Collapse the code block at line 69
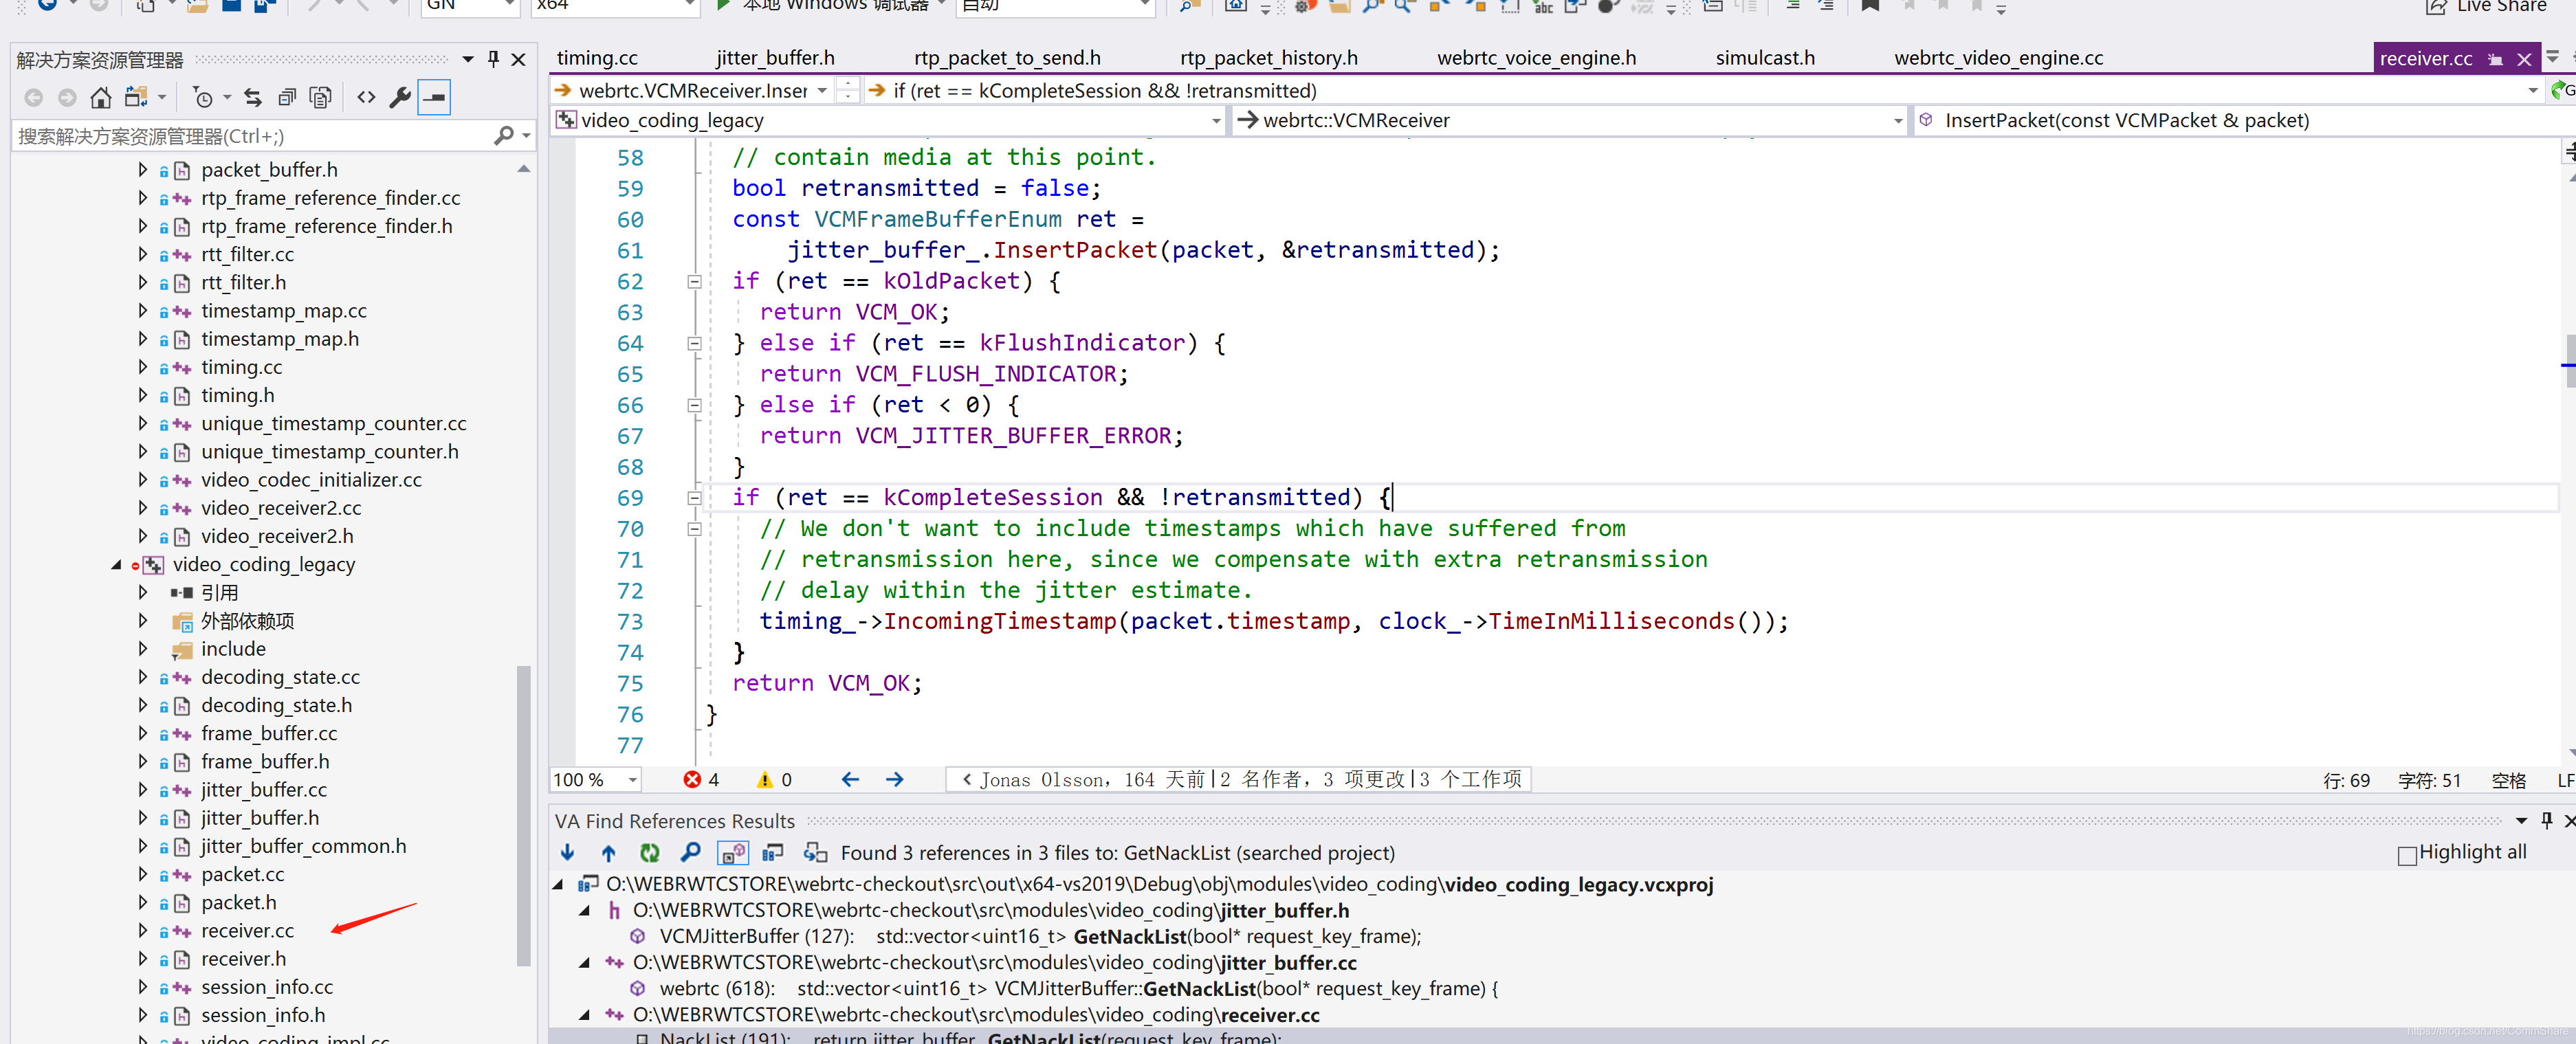The image size is (2576, 1044). (x=694, y=497)
